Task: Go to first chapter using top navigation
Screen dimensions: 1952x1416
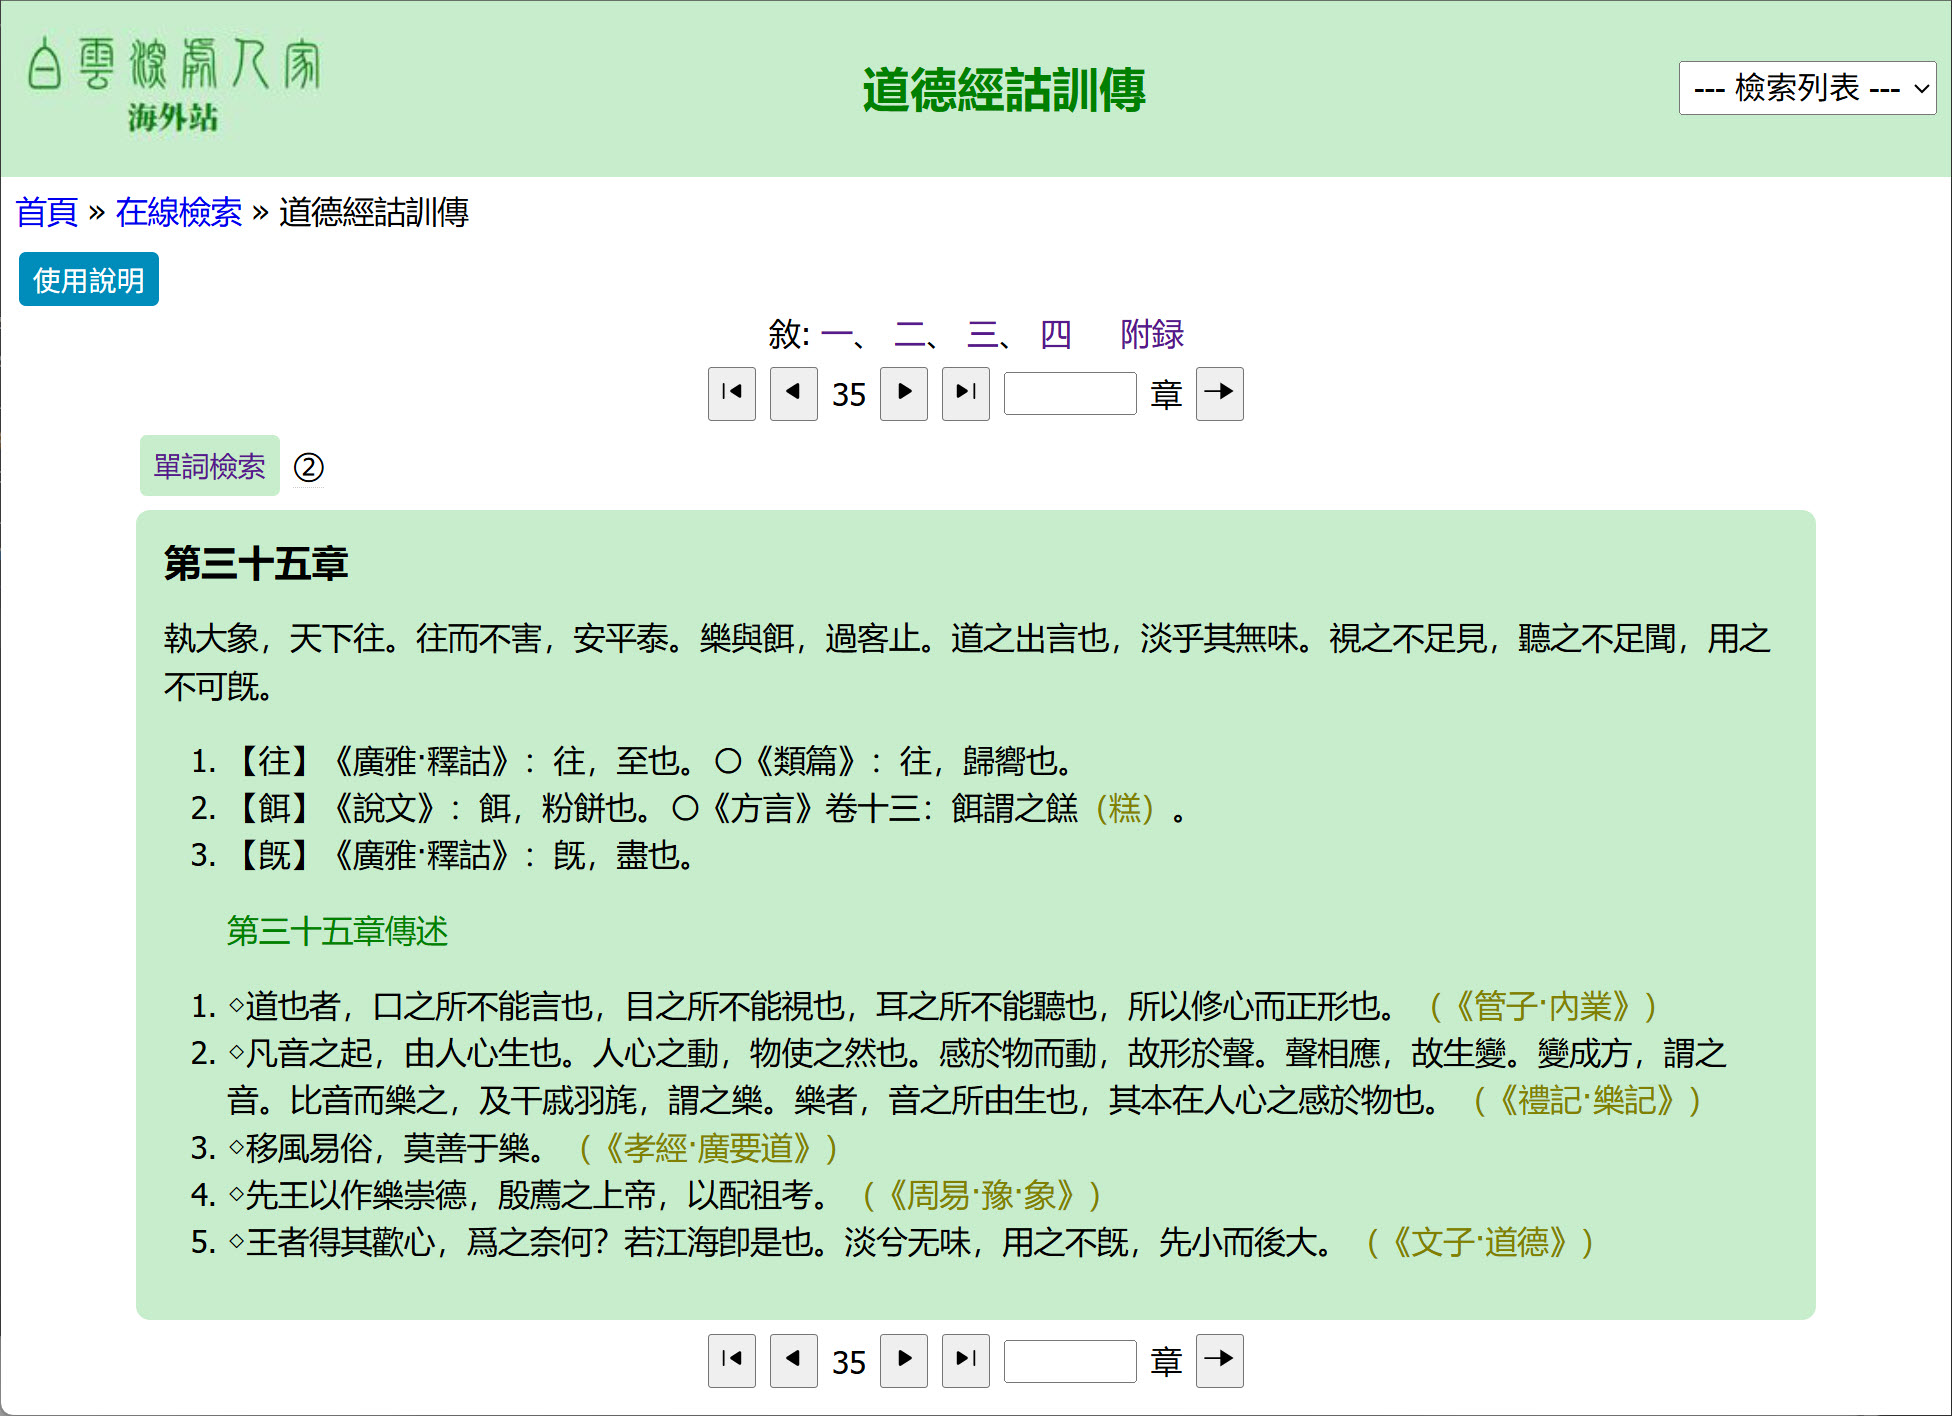Action: [x=731, y=393]
